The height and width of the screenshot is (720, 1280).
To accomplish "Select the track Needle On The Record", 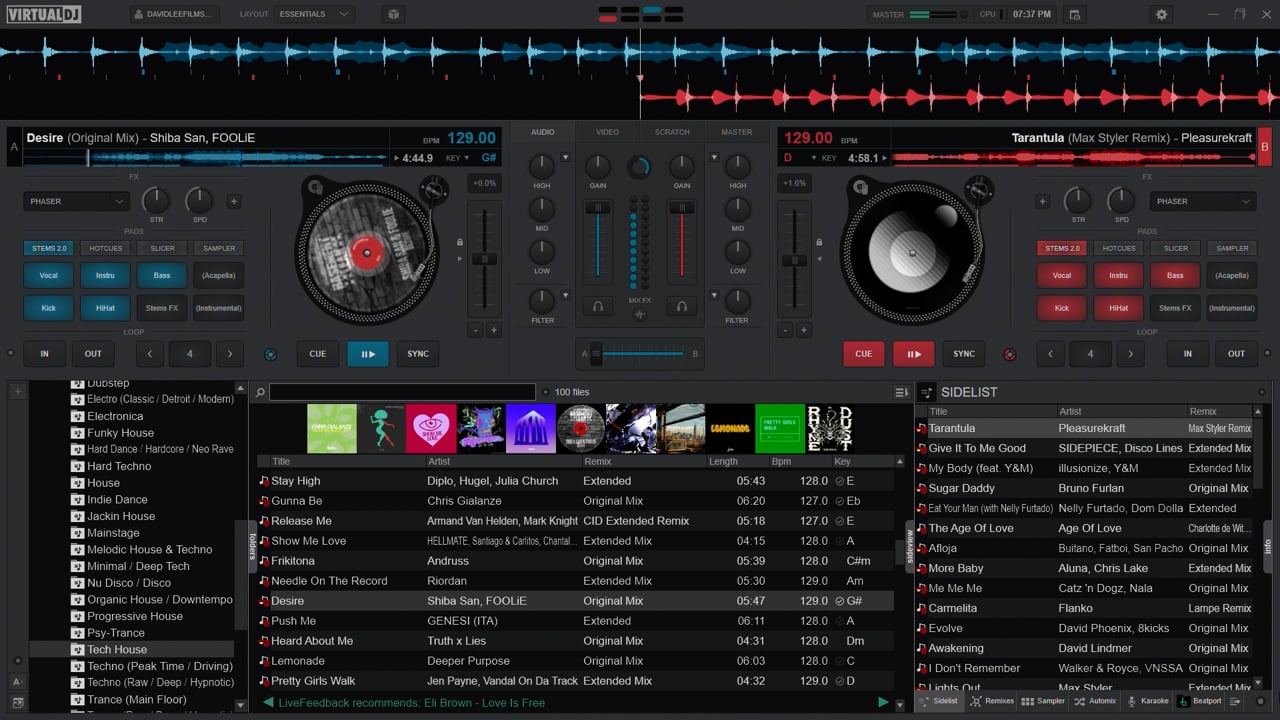I will click(575, 581).
